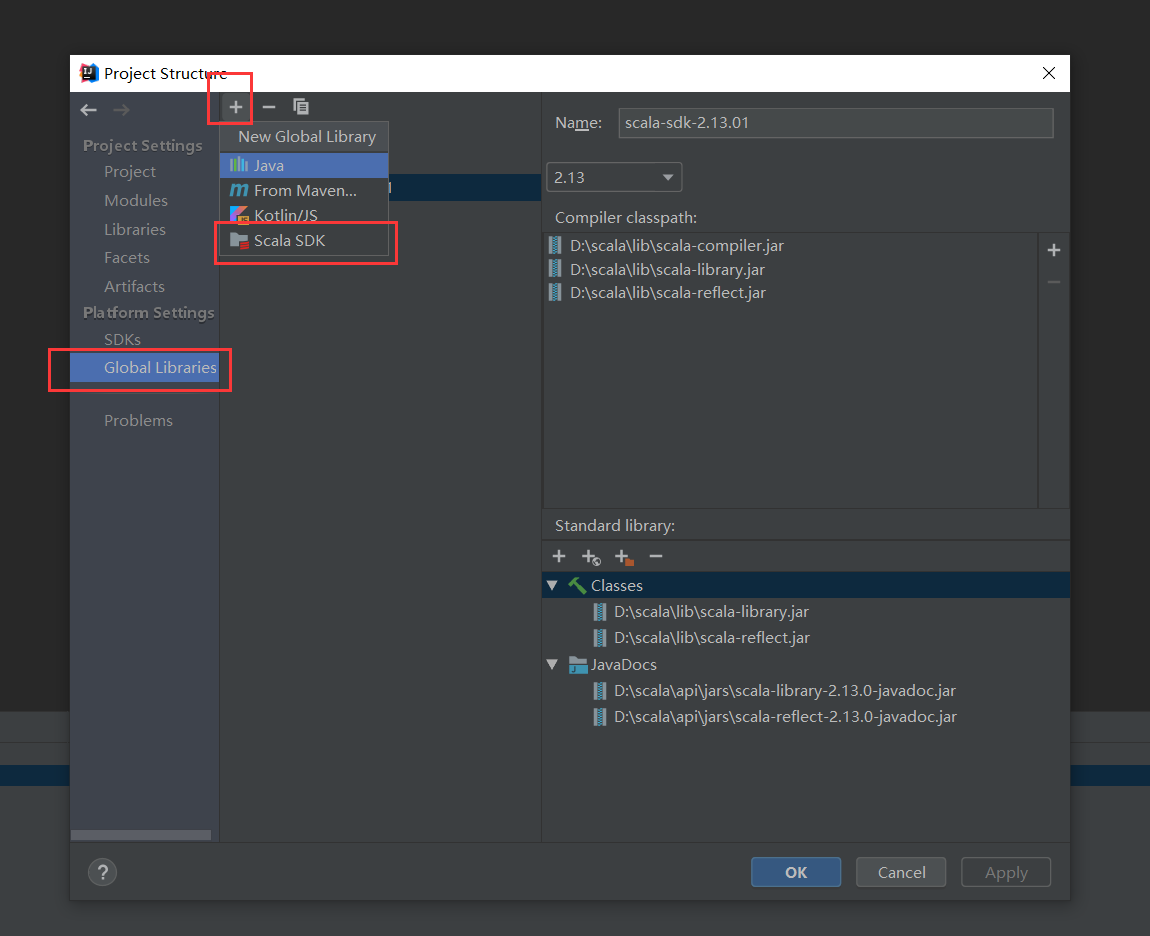This screenshot has height=936, width=1150.
Task: Remove standard library entry with the minus icon
Action: [656, 556]
